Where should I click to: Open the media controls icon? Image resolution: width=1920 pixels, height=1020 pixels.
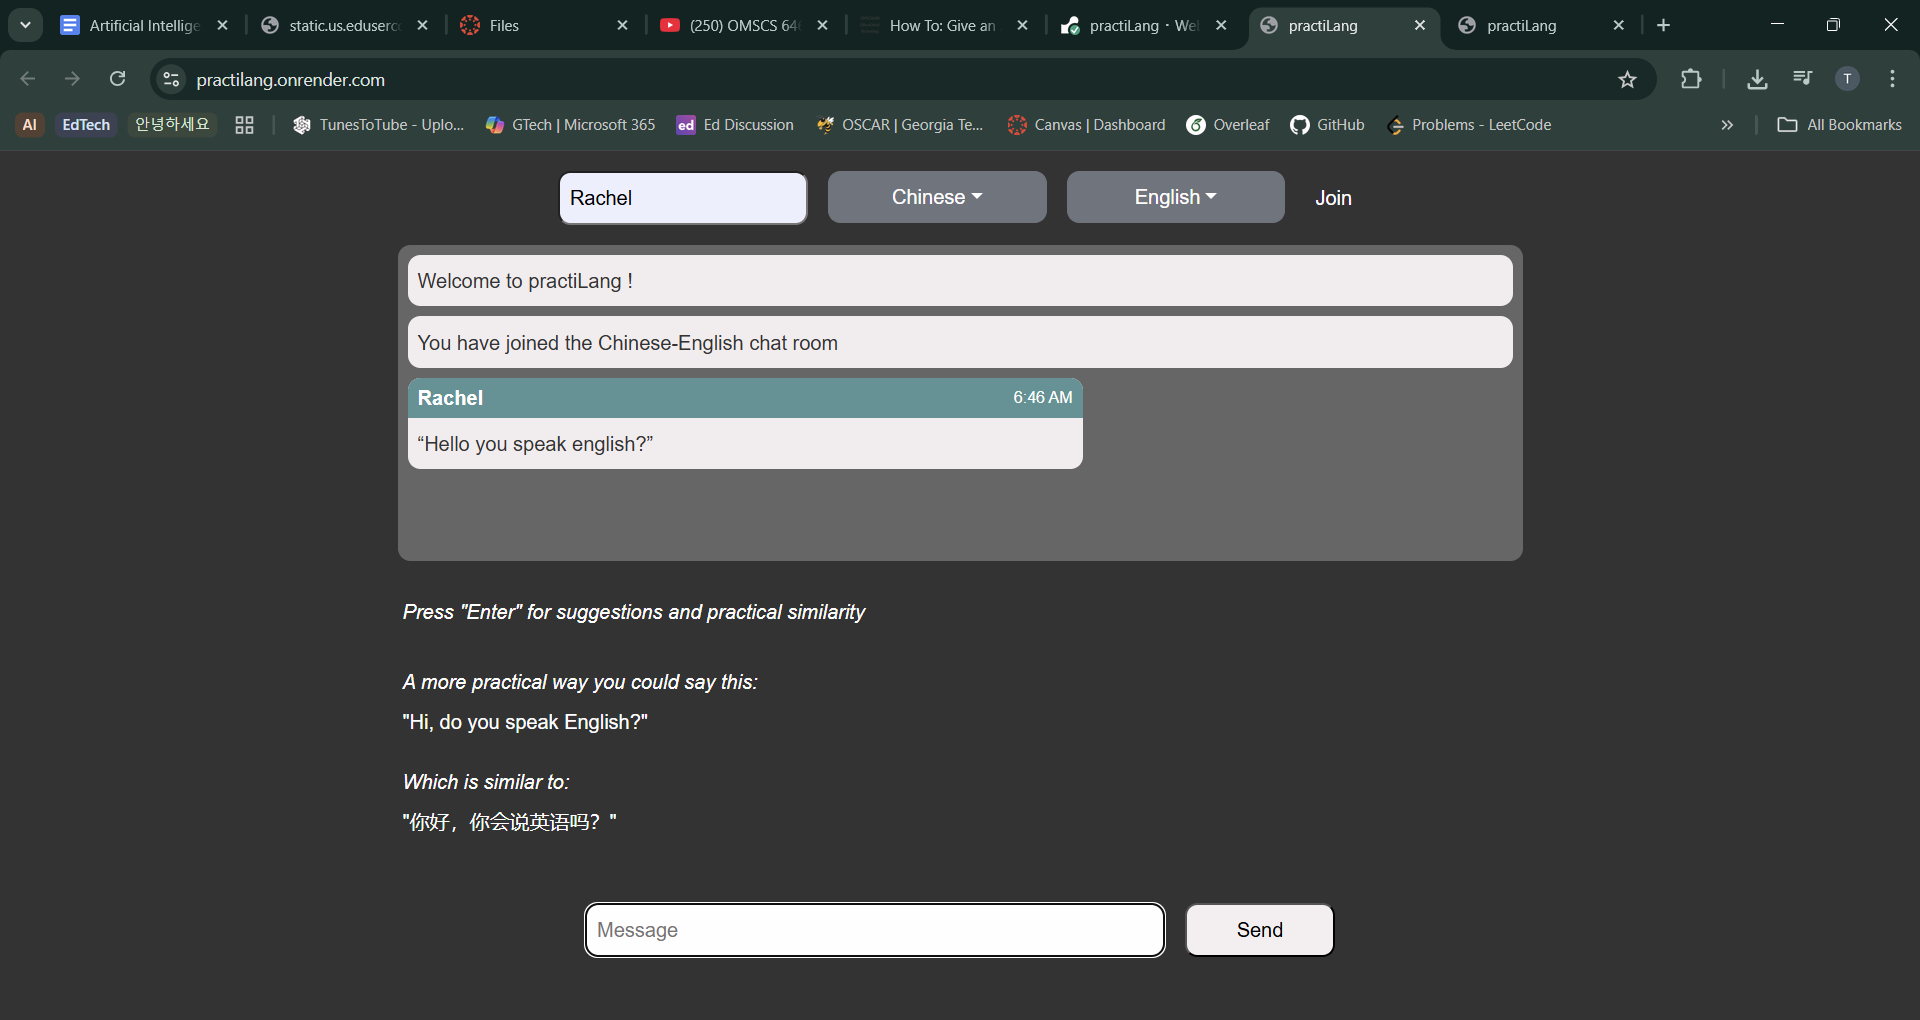tap(1802, 79)
